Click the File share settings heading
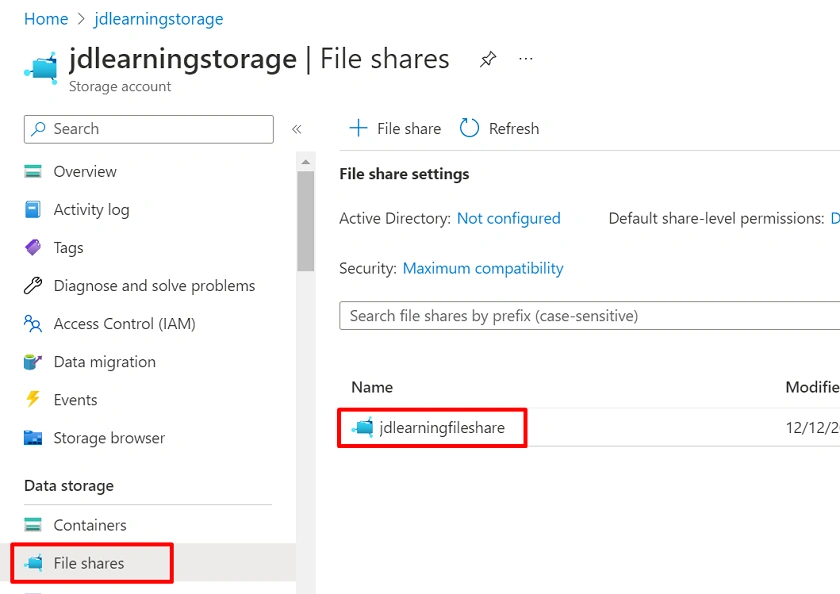Viewport: 840px width, 594px height. click(404, 174)
